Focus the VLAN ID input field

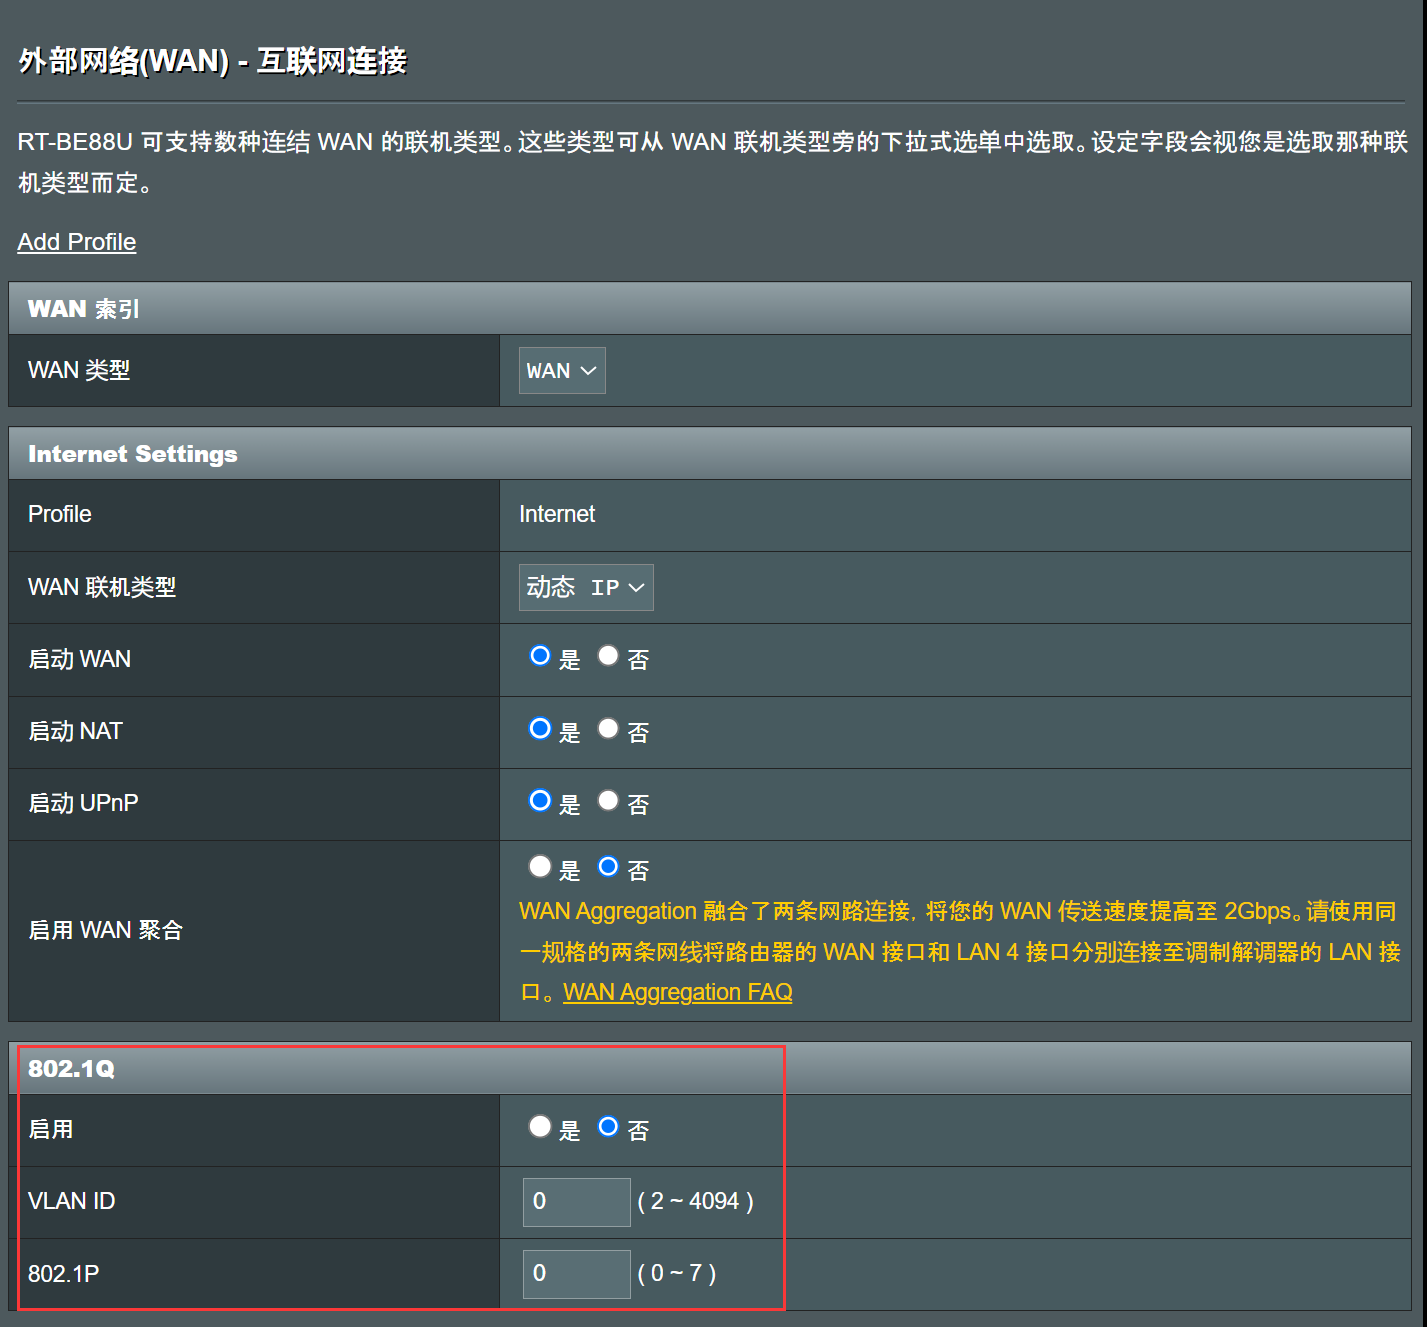576,1202
